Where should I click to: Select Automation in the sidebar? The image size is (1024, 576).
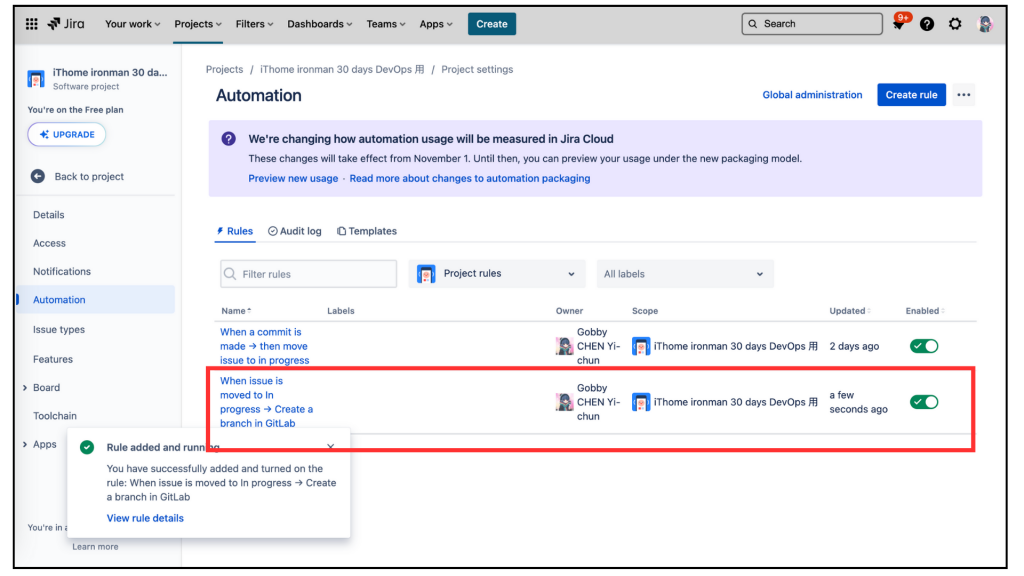[x=96, y=300]
